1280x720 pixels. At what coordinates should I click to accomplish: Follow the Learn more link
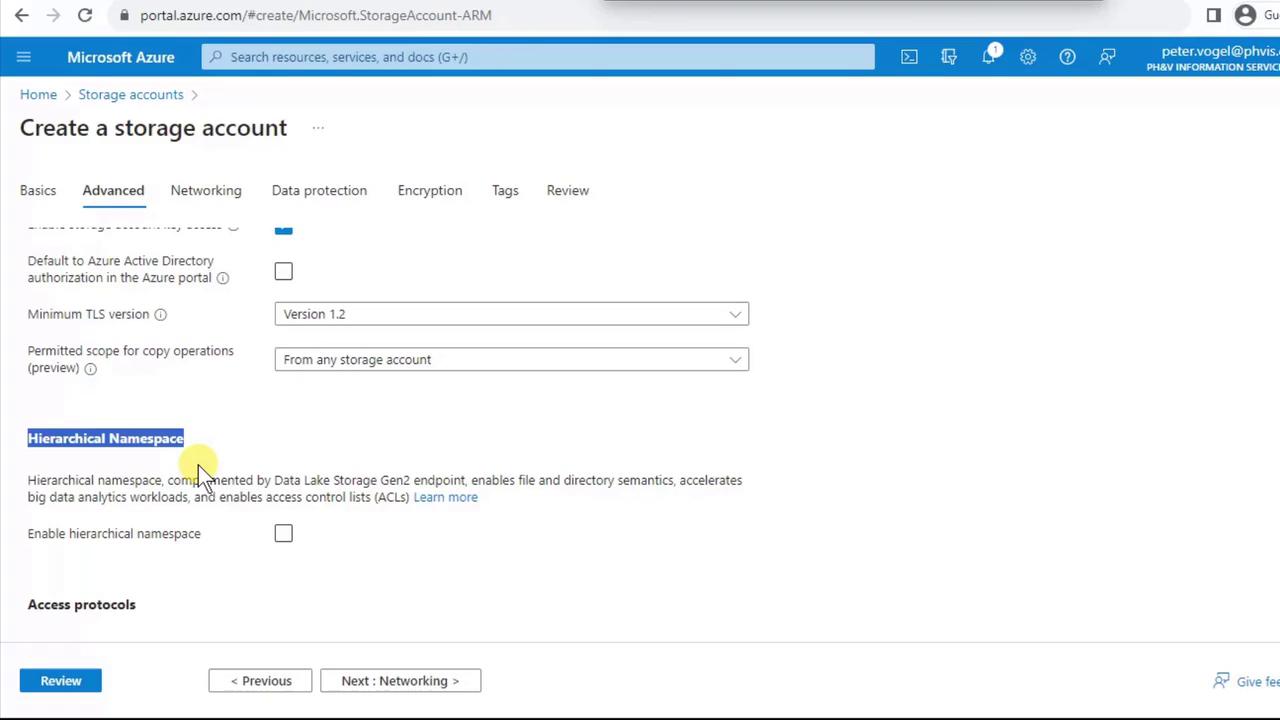(x=445, y=497)
